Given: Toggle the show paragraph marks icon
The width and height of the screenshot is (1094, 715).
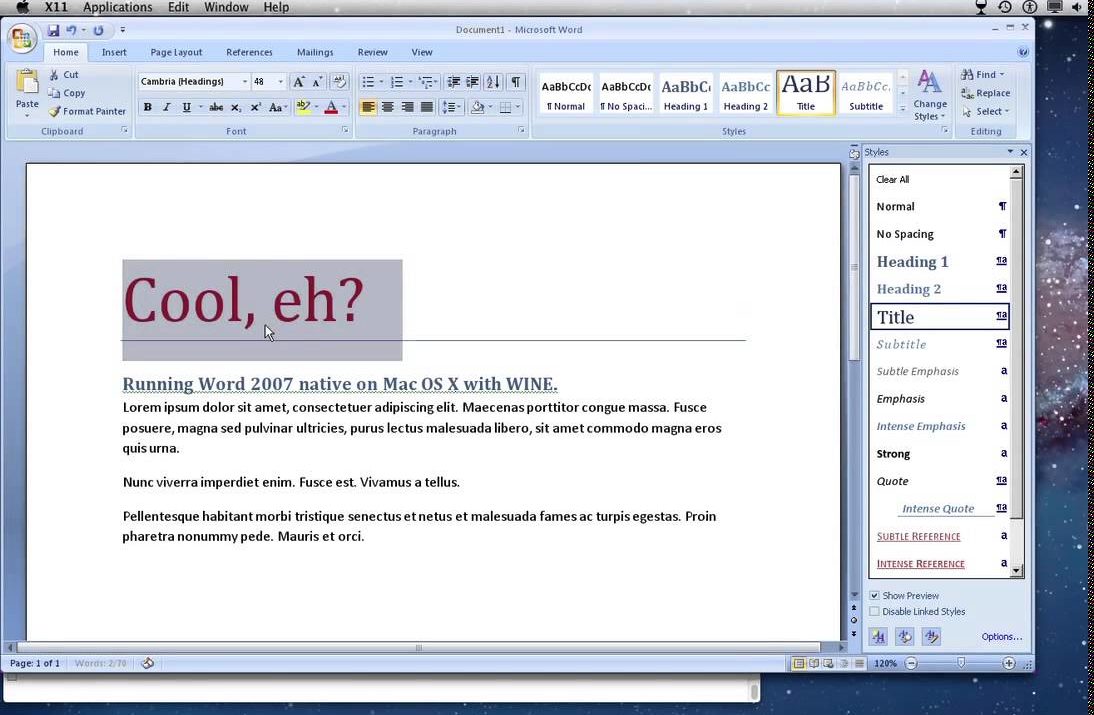Looking at the screenshot, I should (515, 82).
